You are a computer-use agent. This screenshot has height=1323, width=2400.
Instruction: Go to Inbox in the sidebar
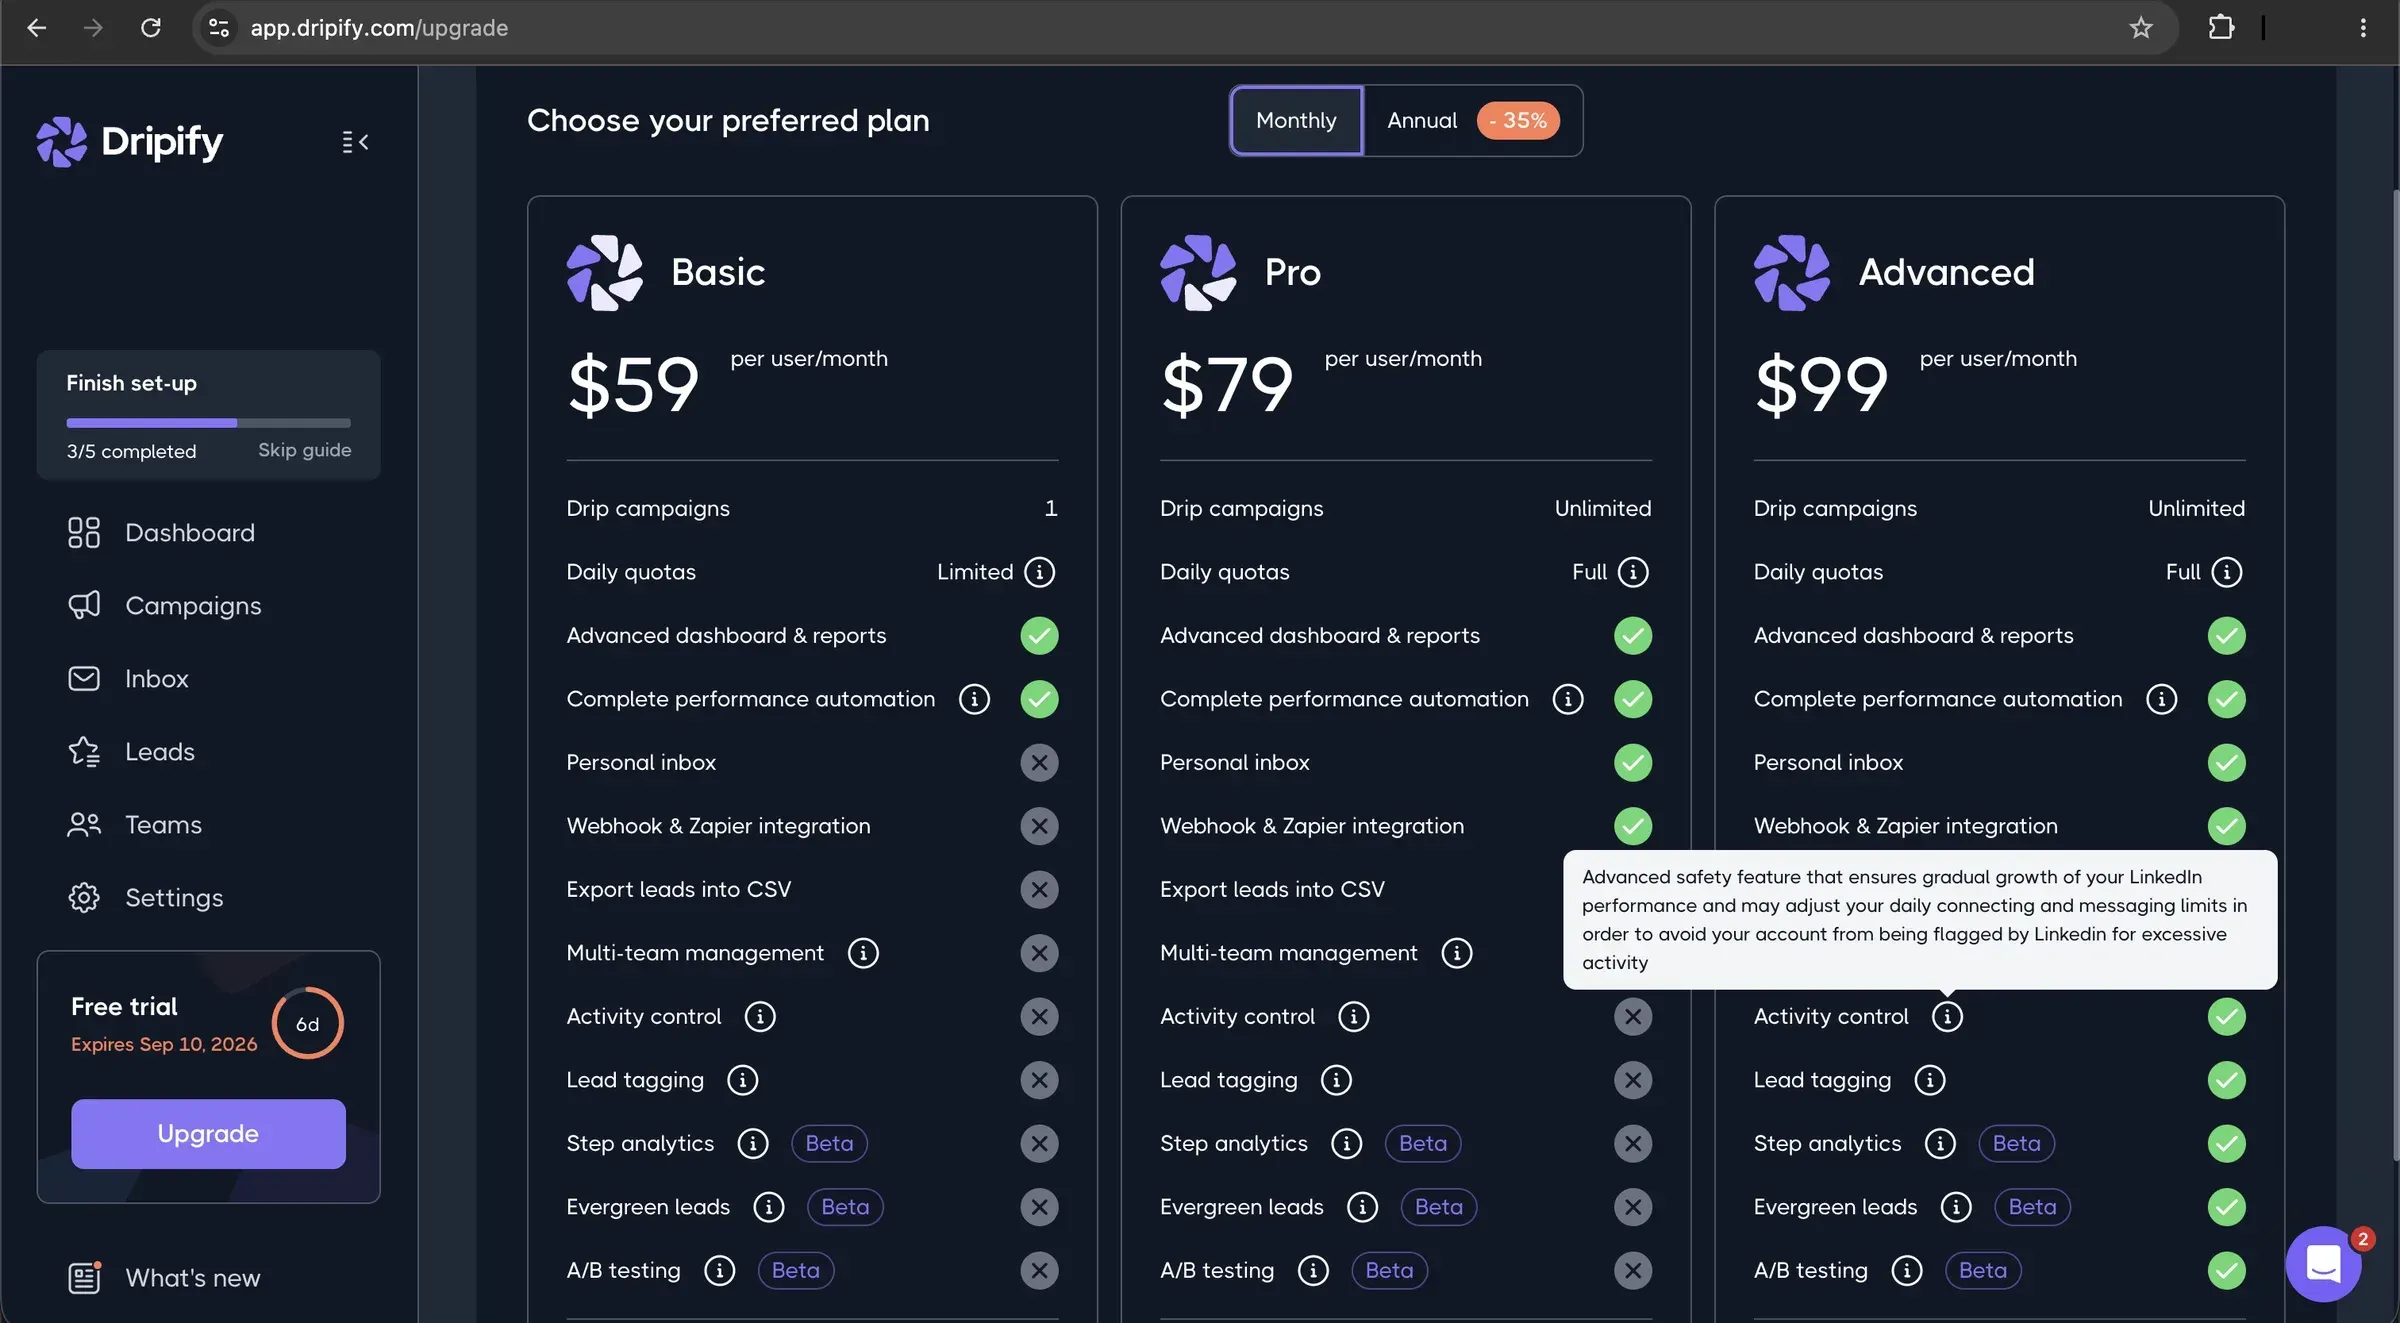pos(128,679)
